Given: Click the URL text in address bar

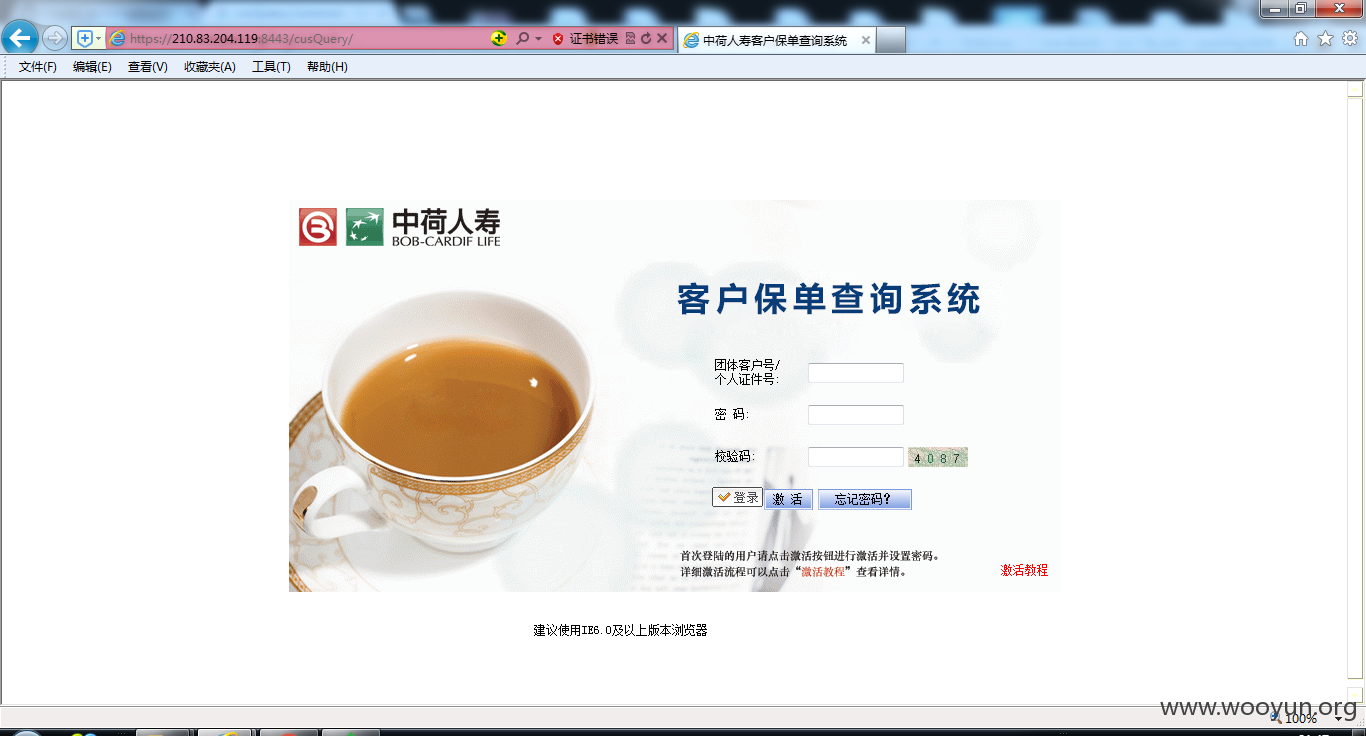Looking at the screenshot, I should [241, 39].
